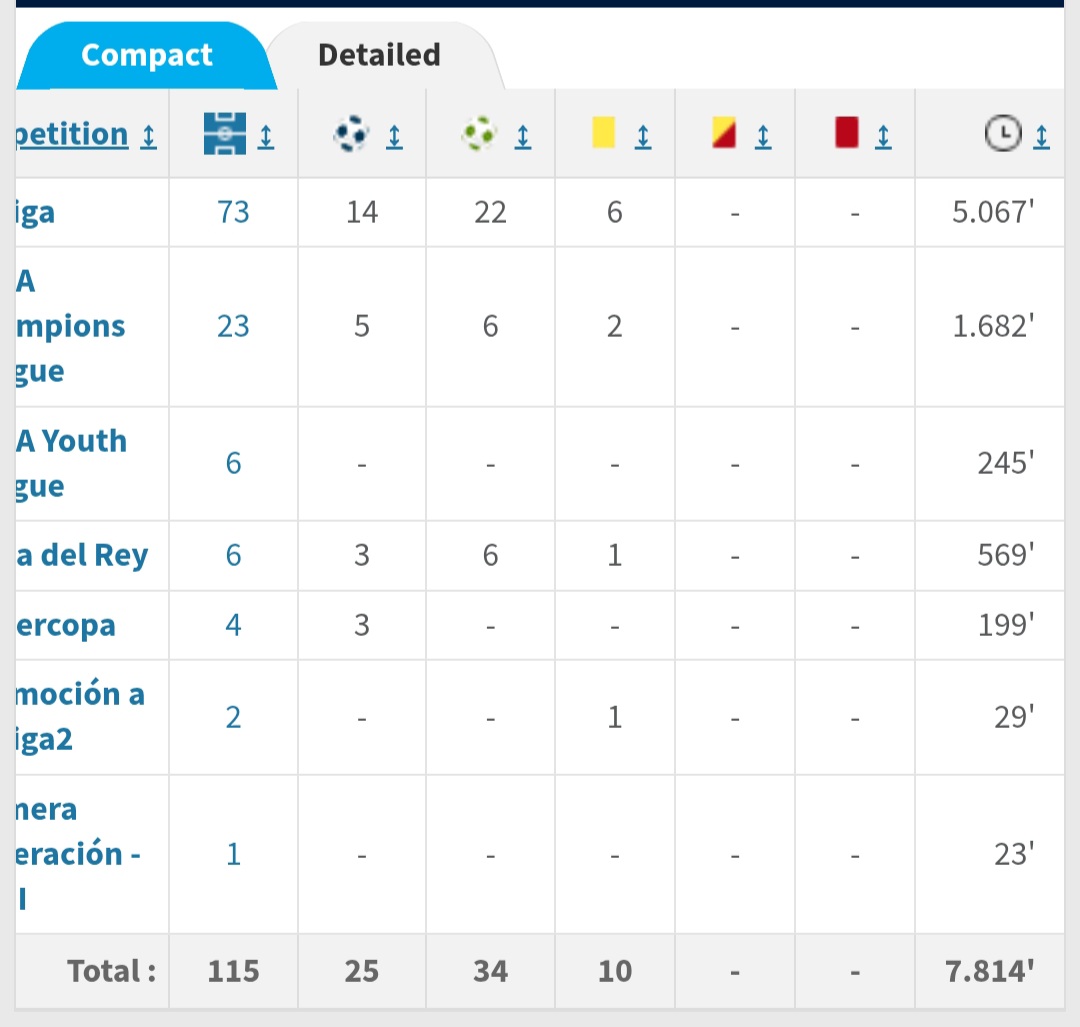Switch to the Compact tab
The width and height of the screenshot is (1080, 1027).
click(146, 55)
